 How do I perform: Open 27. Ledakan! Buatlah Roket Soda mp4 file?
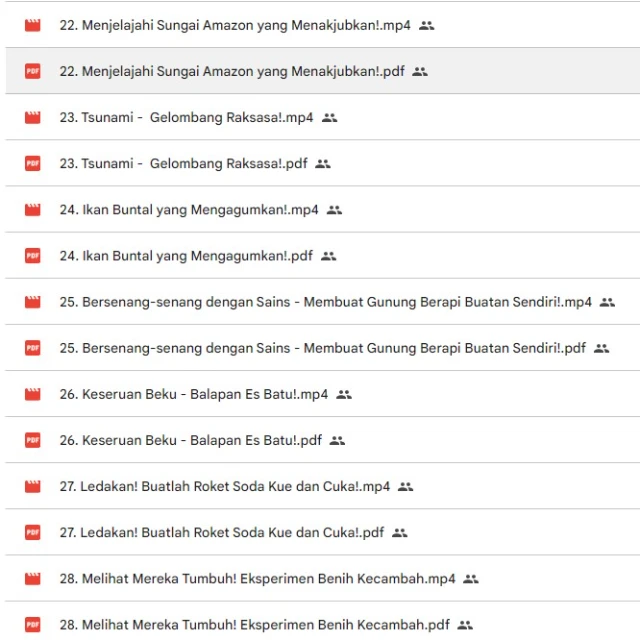pyautogui.click(x=224, y=487)
